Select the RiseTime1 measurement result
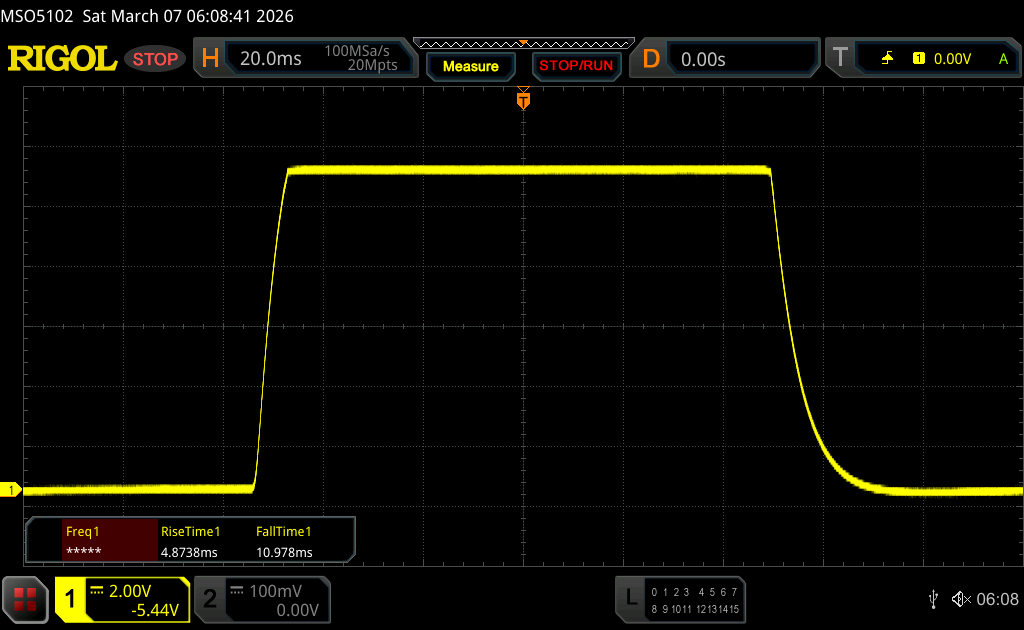Image resolution: width=1024 pixels, height=630 pixels. [190, 542]
